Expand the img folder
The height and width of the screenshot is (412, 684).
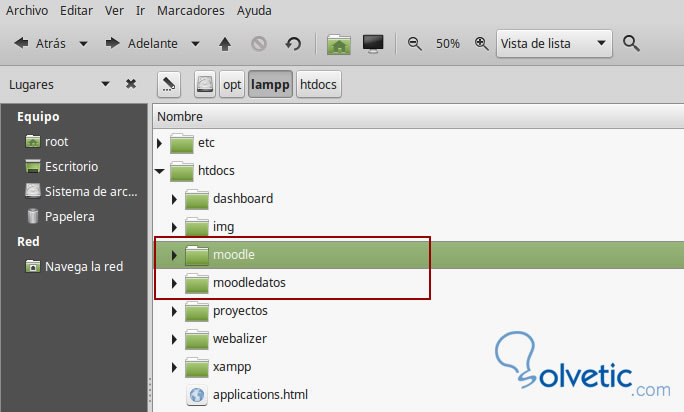[174, 227]
